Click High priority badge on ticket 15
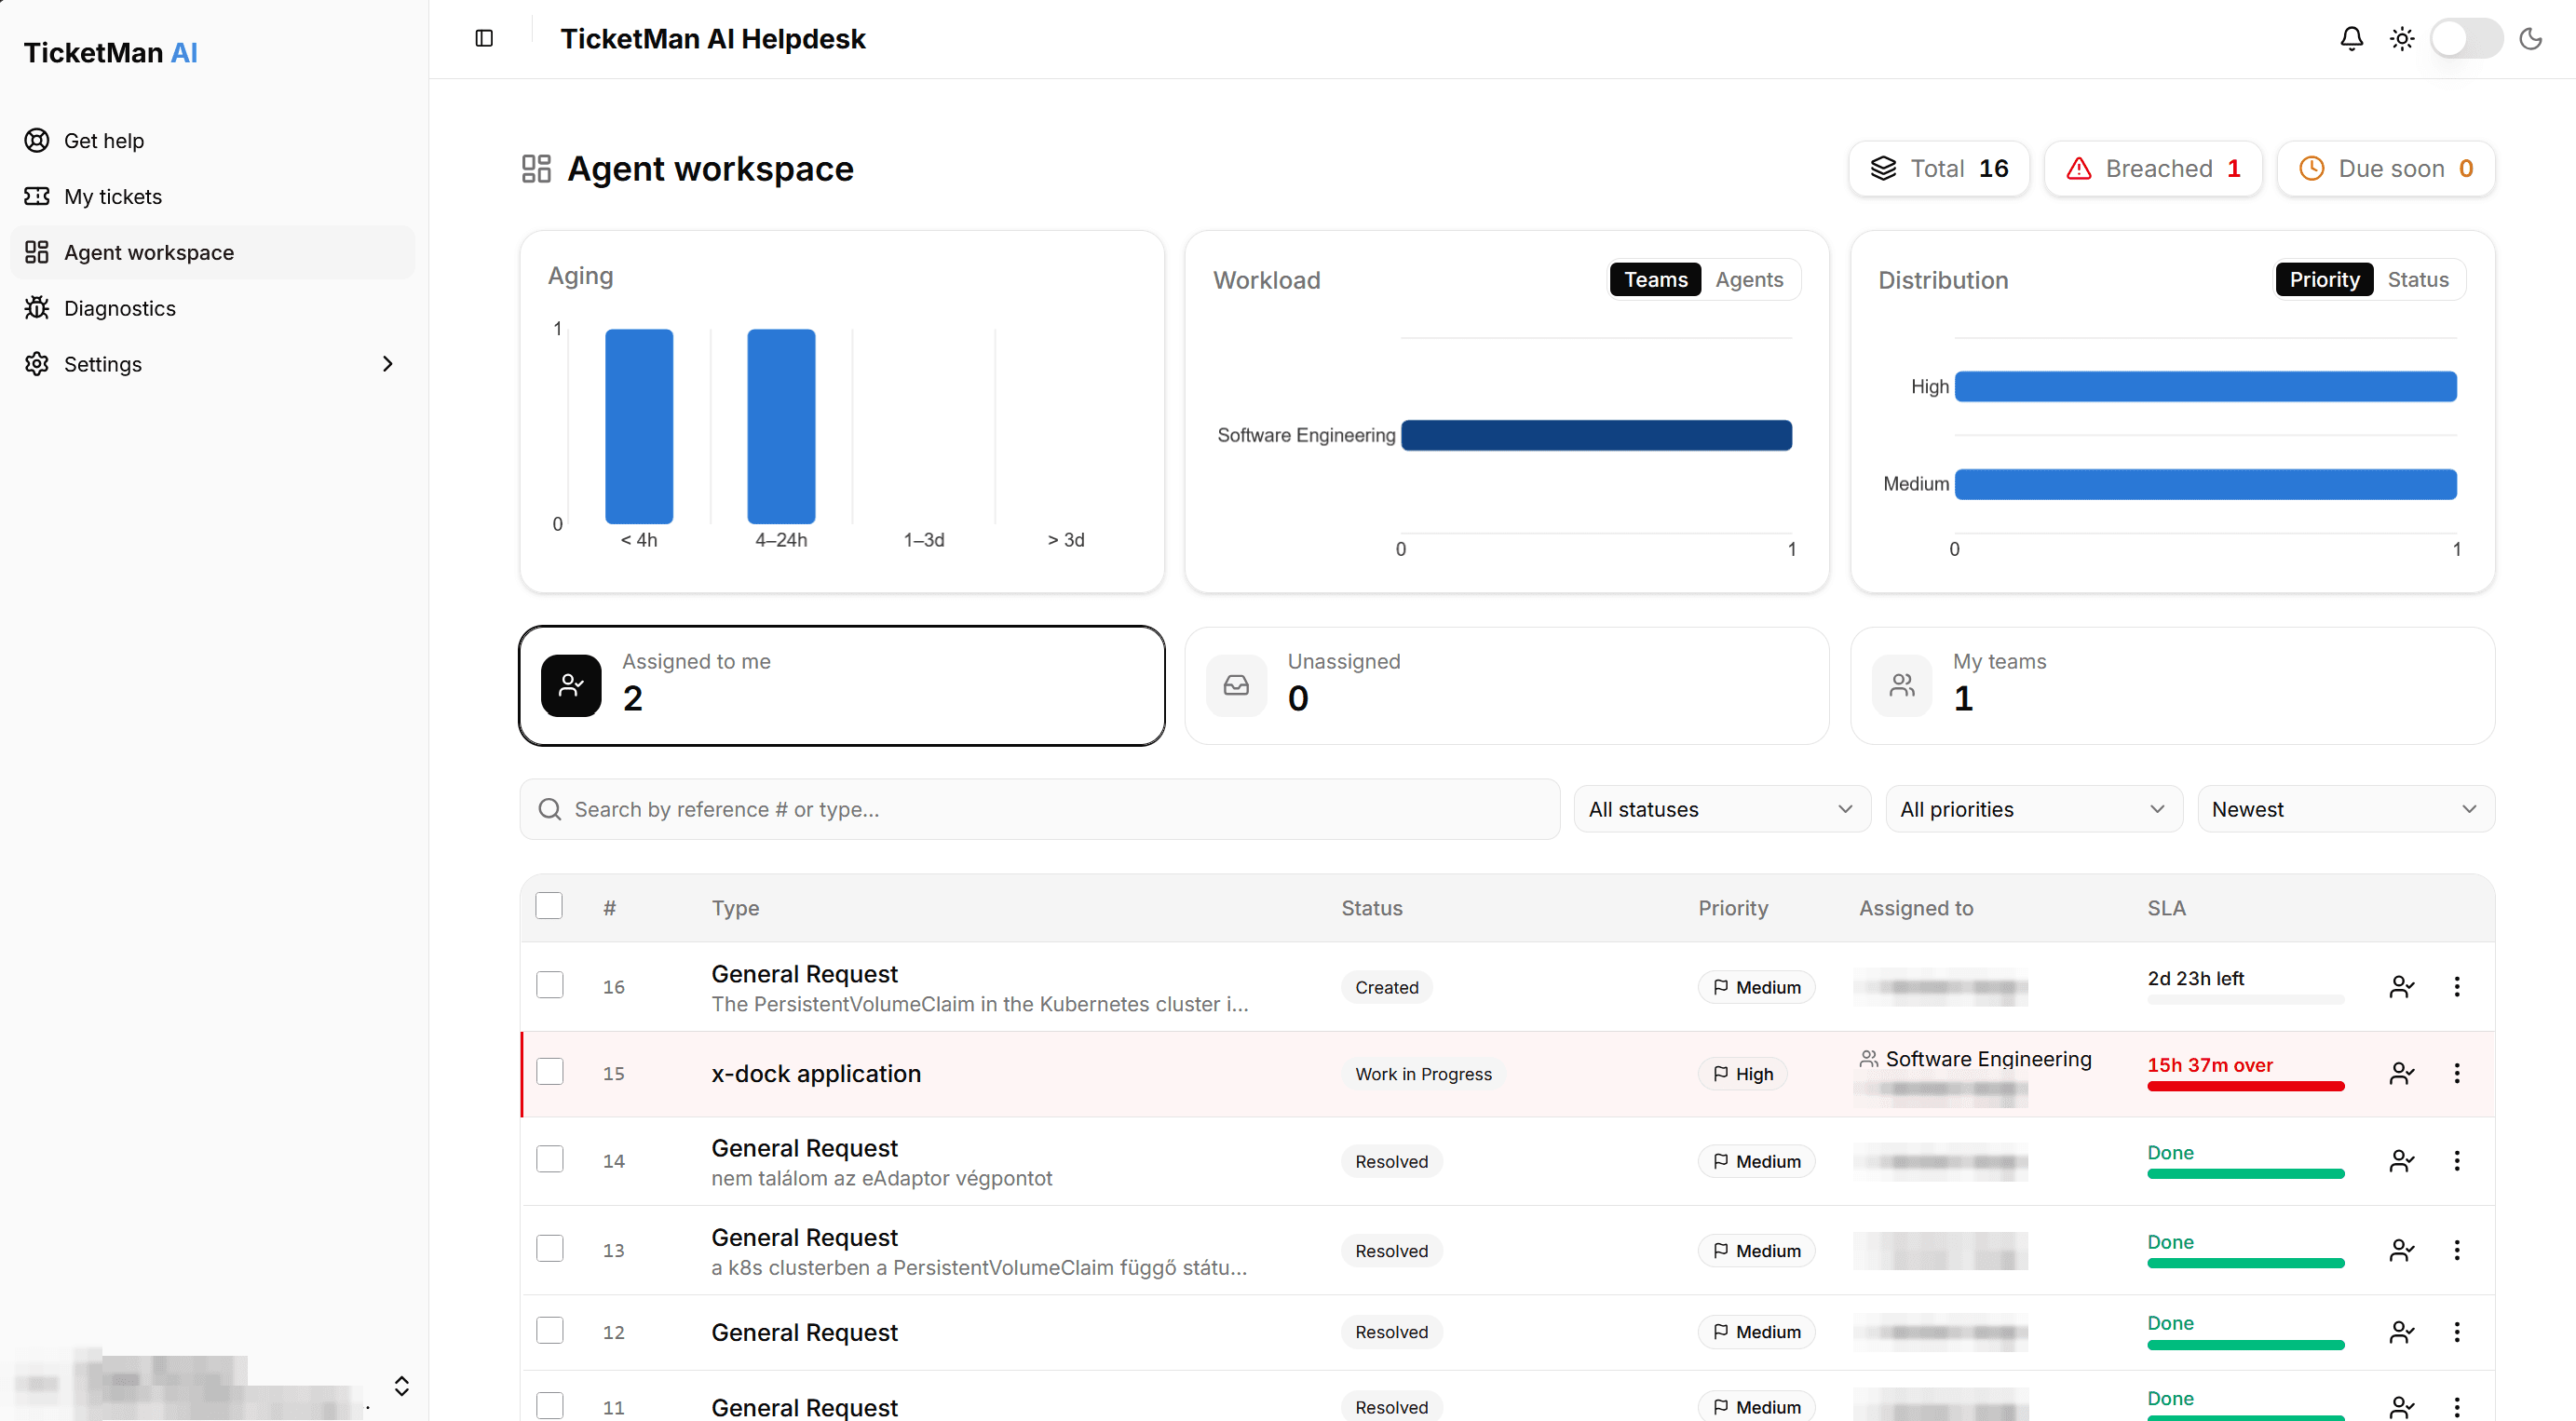 pos(1743,1073)
